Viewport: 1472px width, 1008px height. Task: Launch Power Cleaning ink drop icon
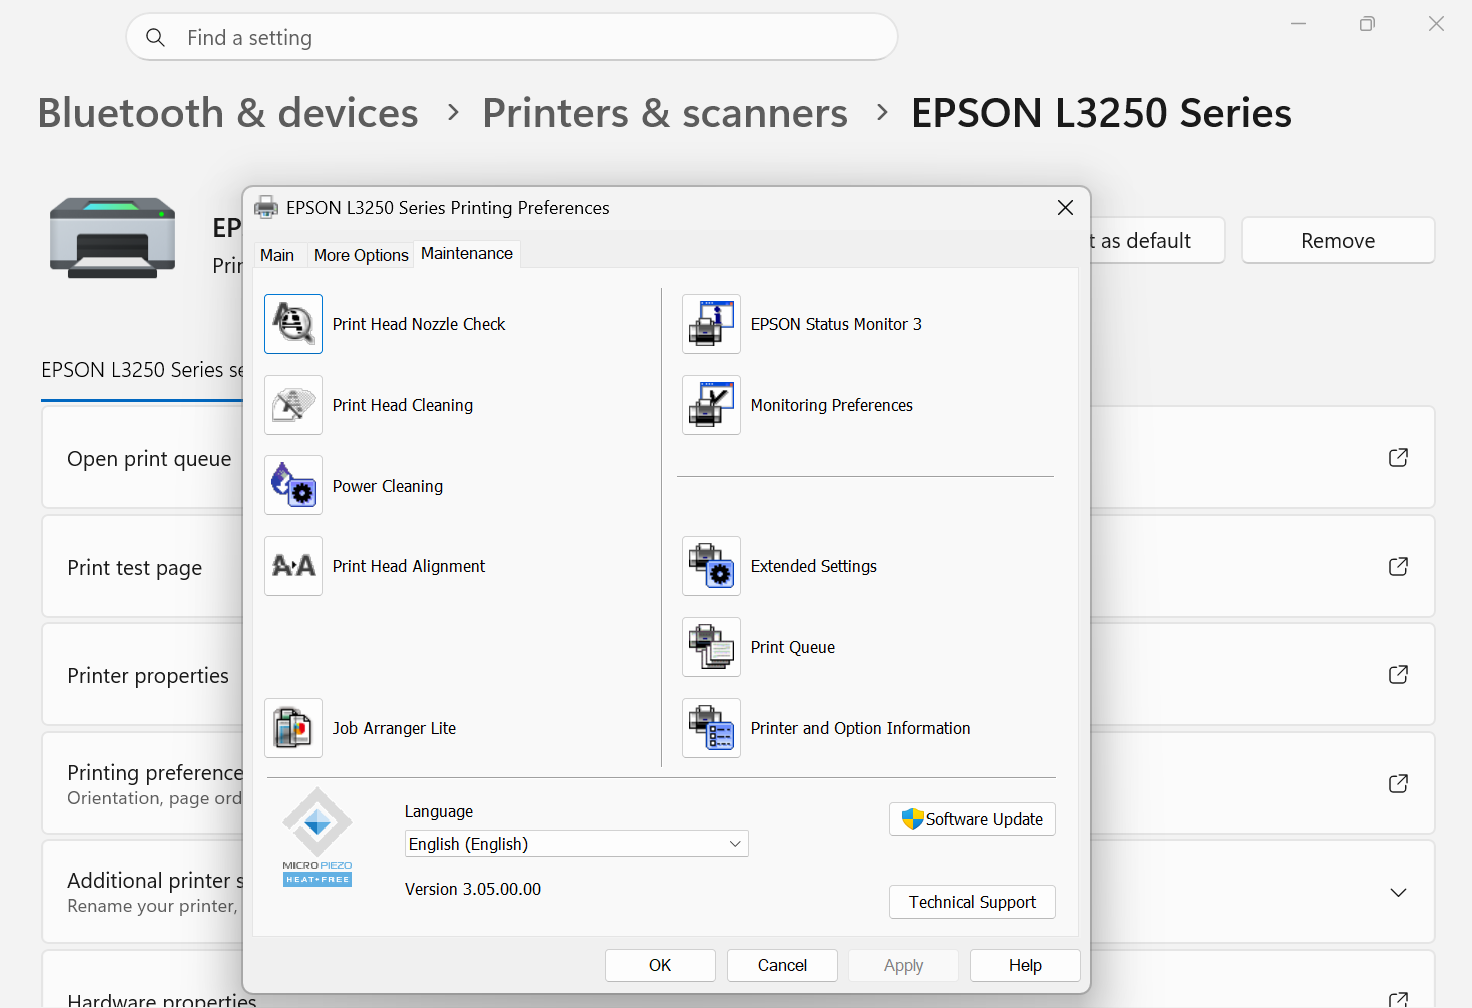pos(293,485)
